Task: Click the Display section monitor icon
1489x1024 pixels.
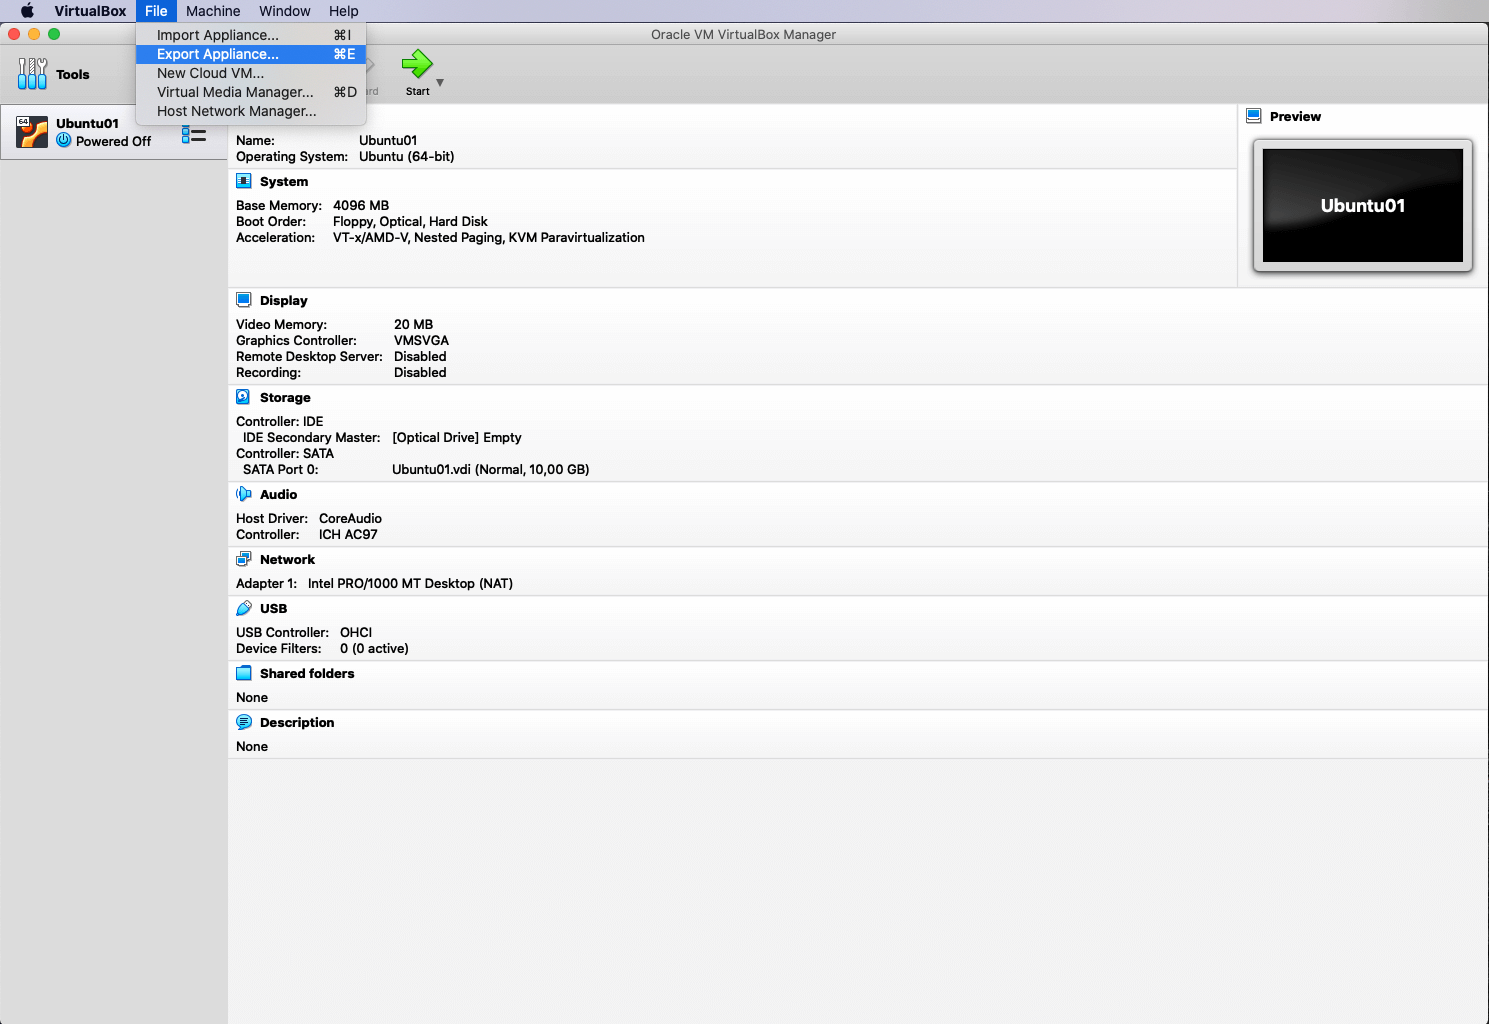Action: click(244, 300)
